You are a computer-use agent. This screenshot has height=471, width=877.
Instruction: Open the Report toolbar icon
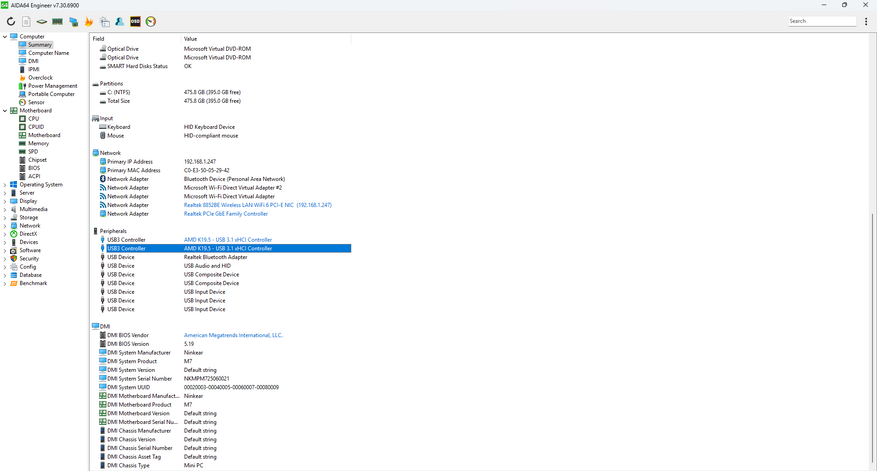point(26,22)
